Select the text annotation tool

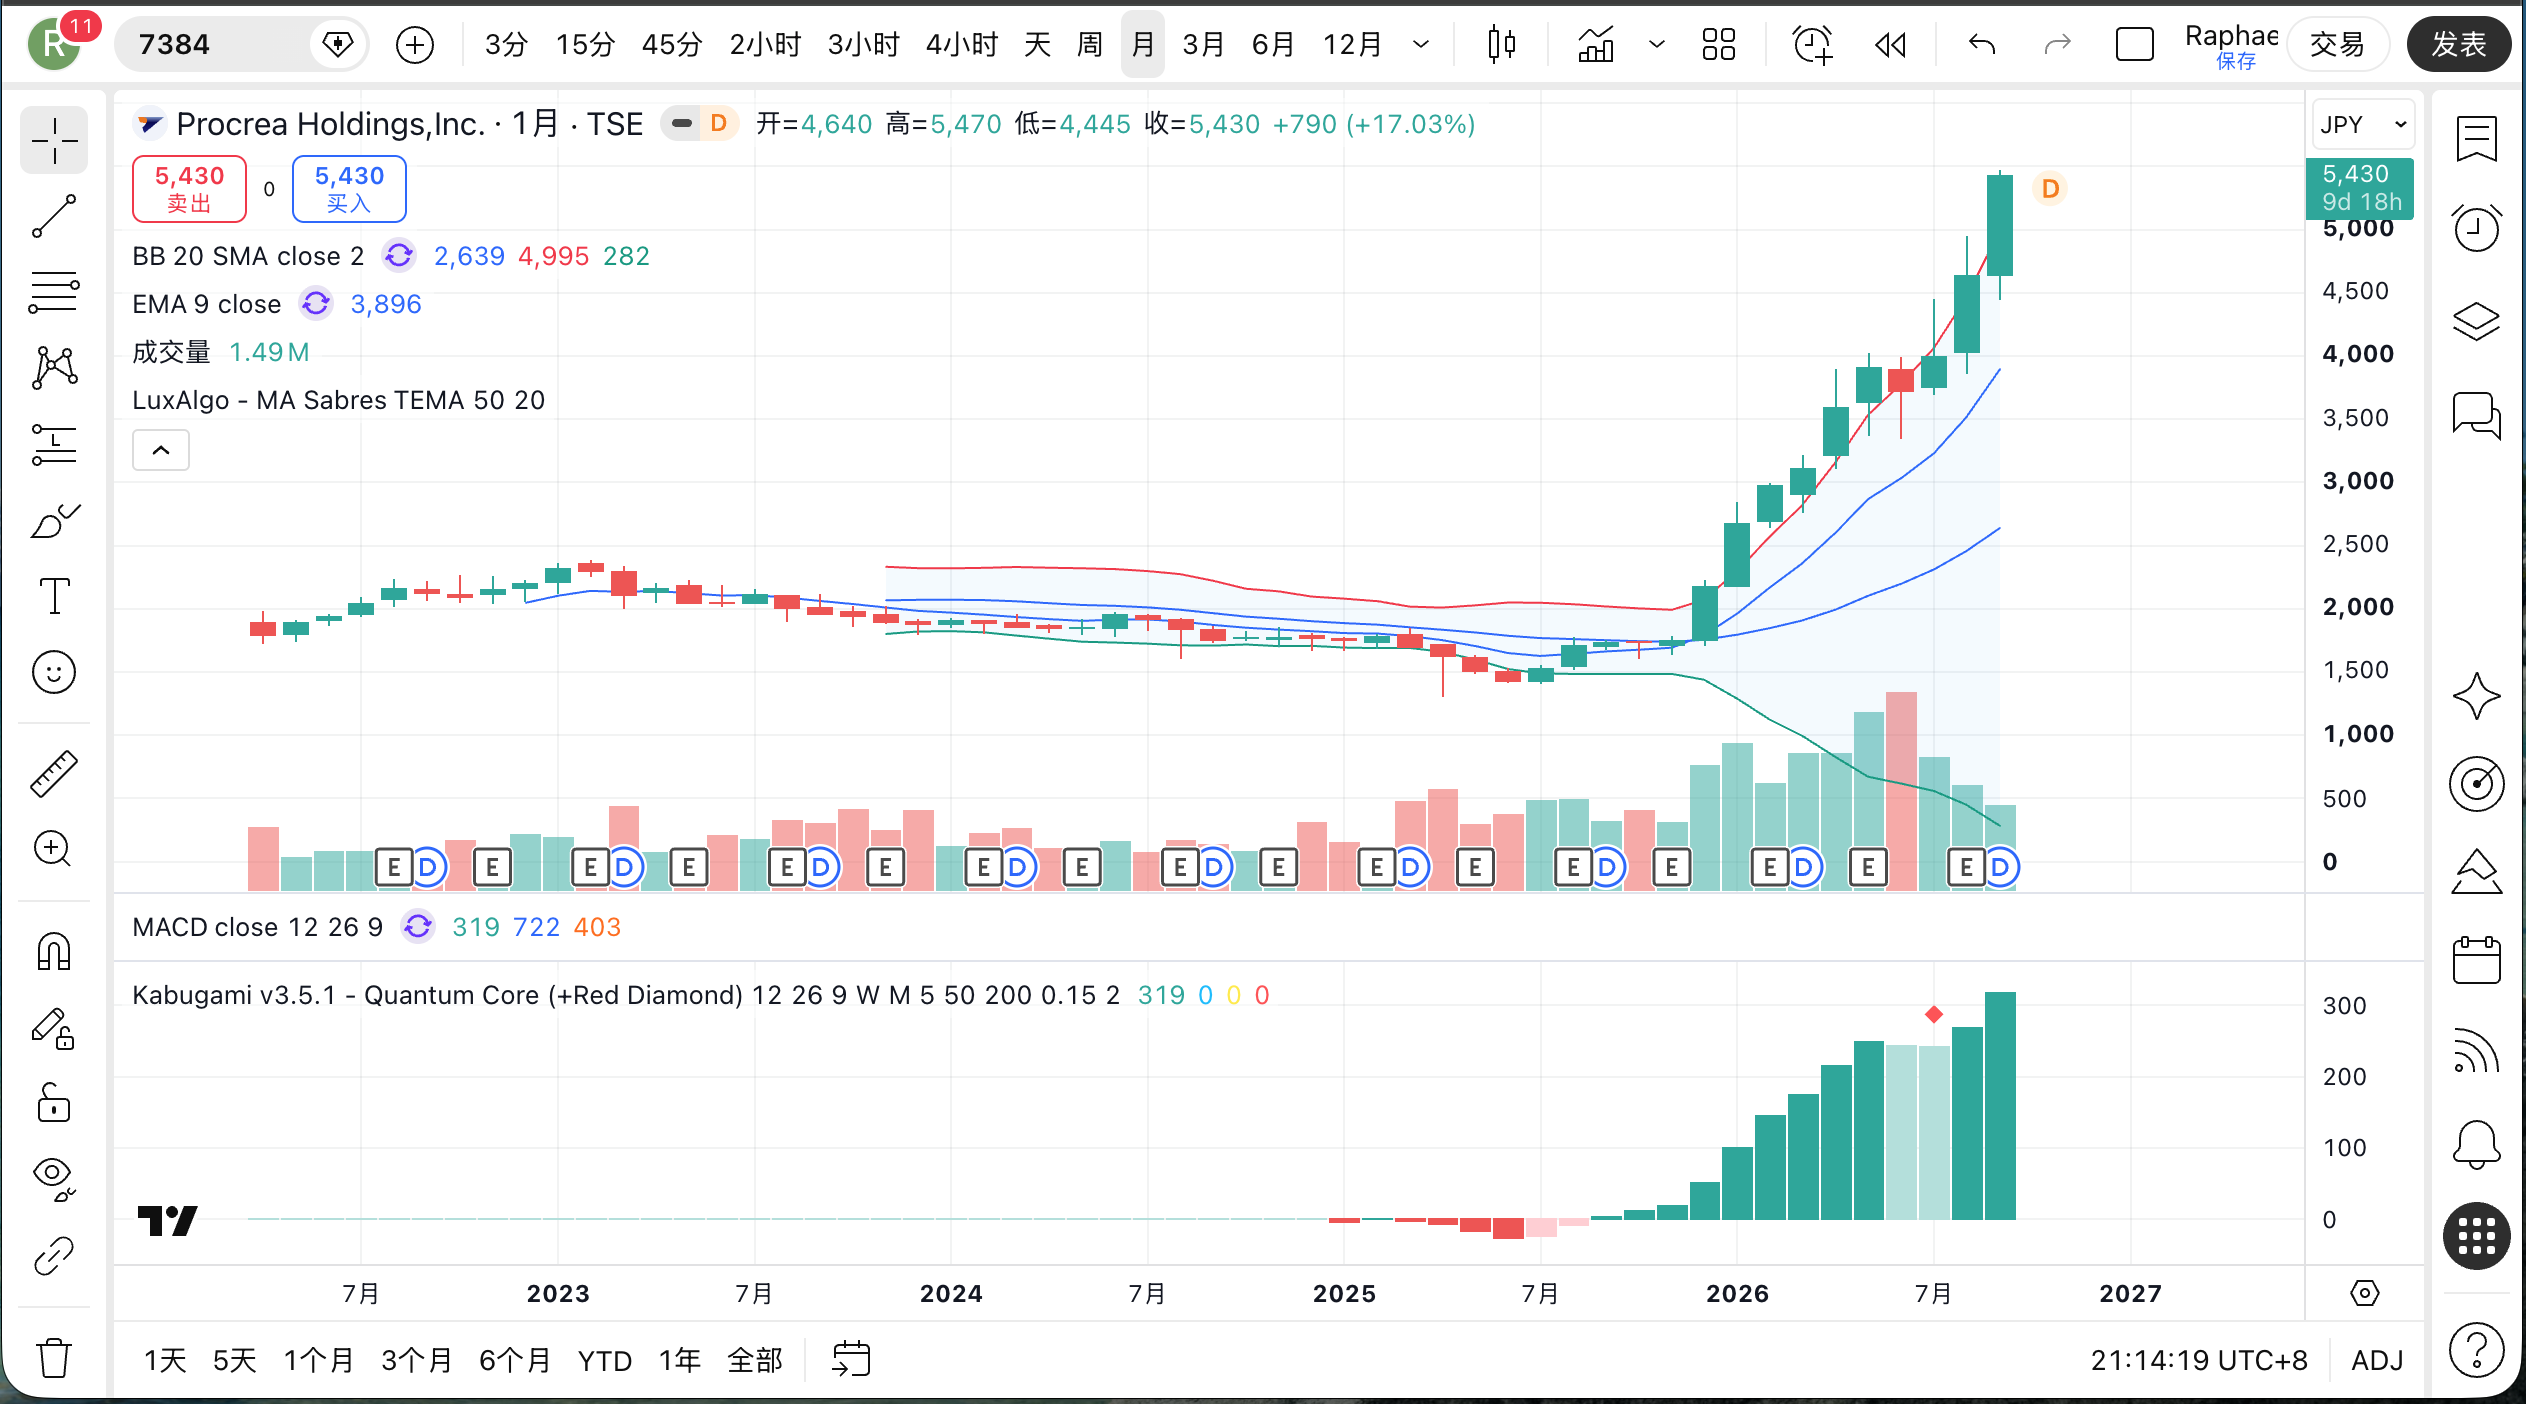[x=54, y=596]
